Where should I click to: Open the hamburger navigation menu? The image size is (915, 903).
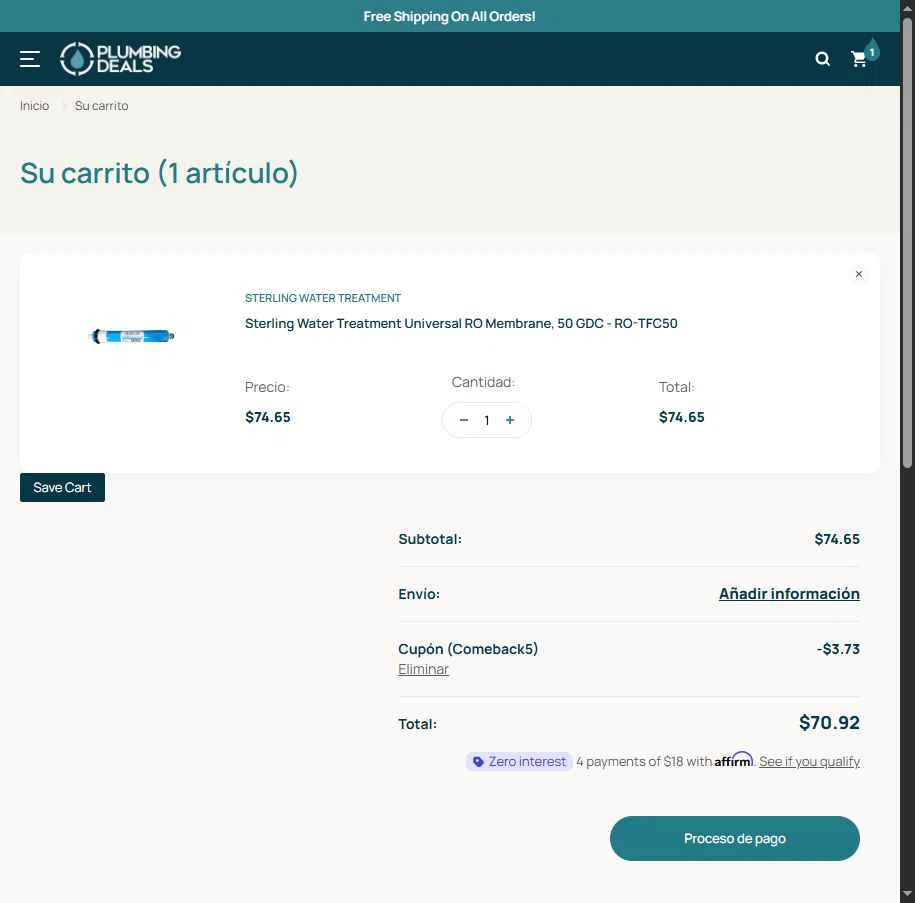coord(30,59)
